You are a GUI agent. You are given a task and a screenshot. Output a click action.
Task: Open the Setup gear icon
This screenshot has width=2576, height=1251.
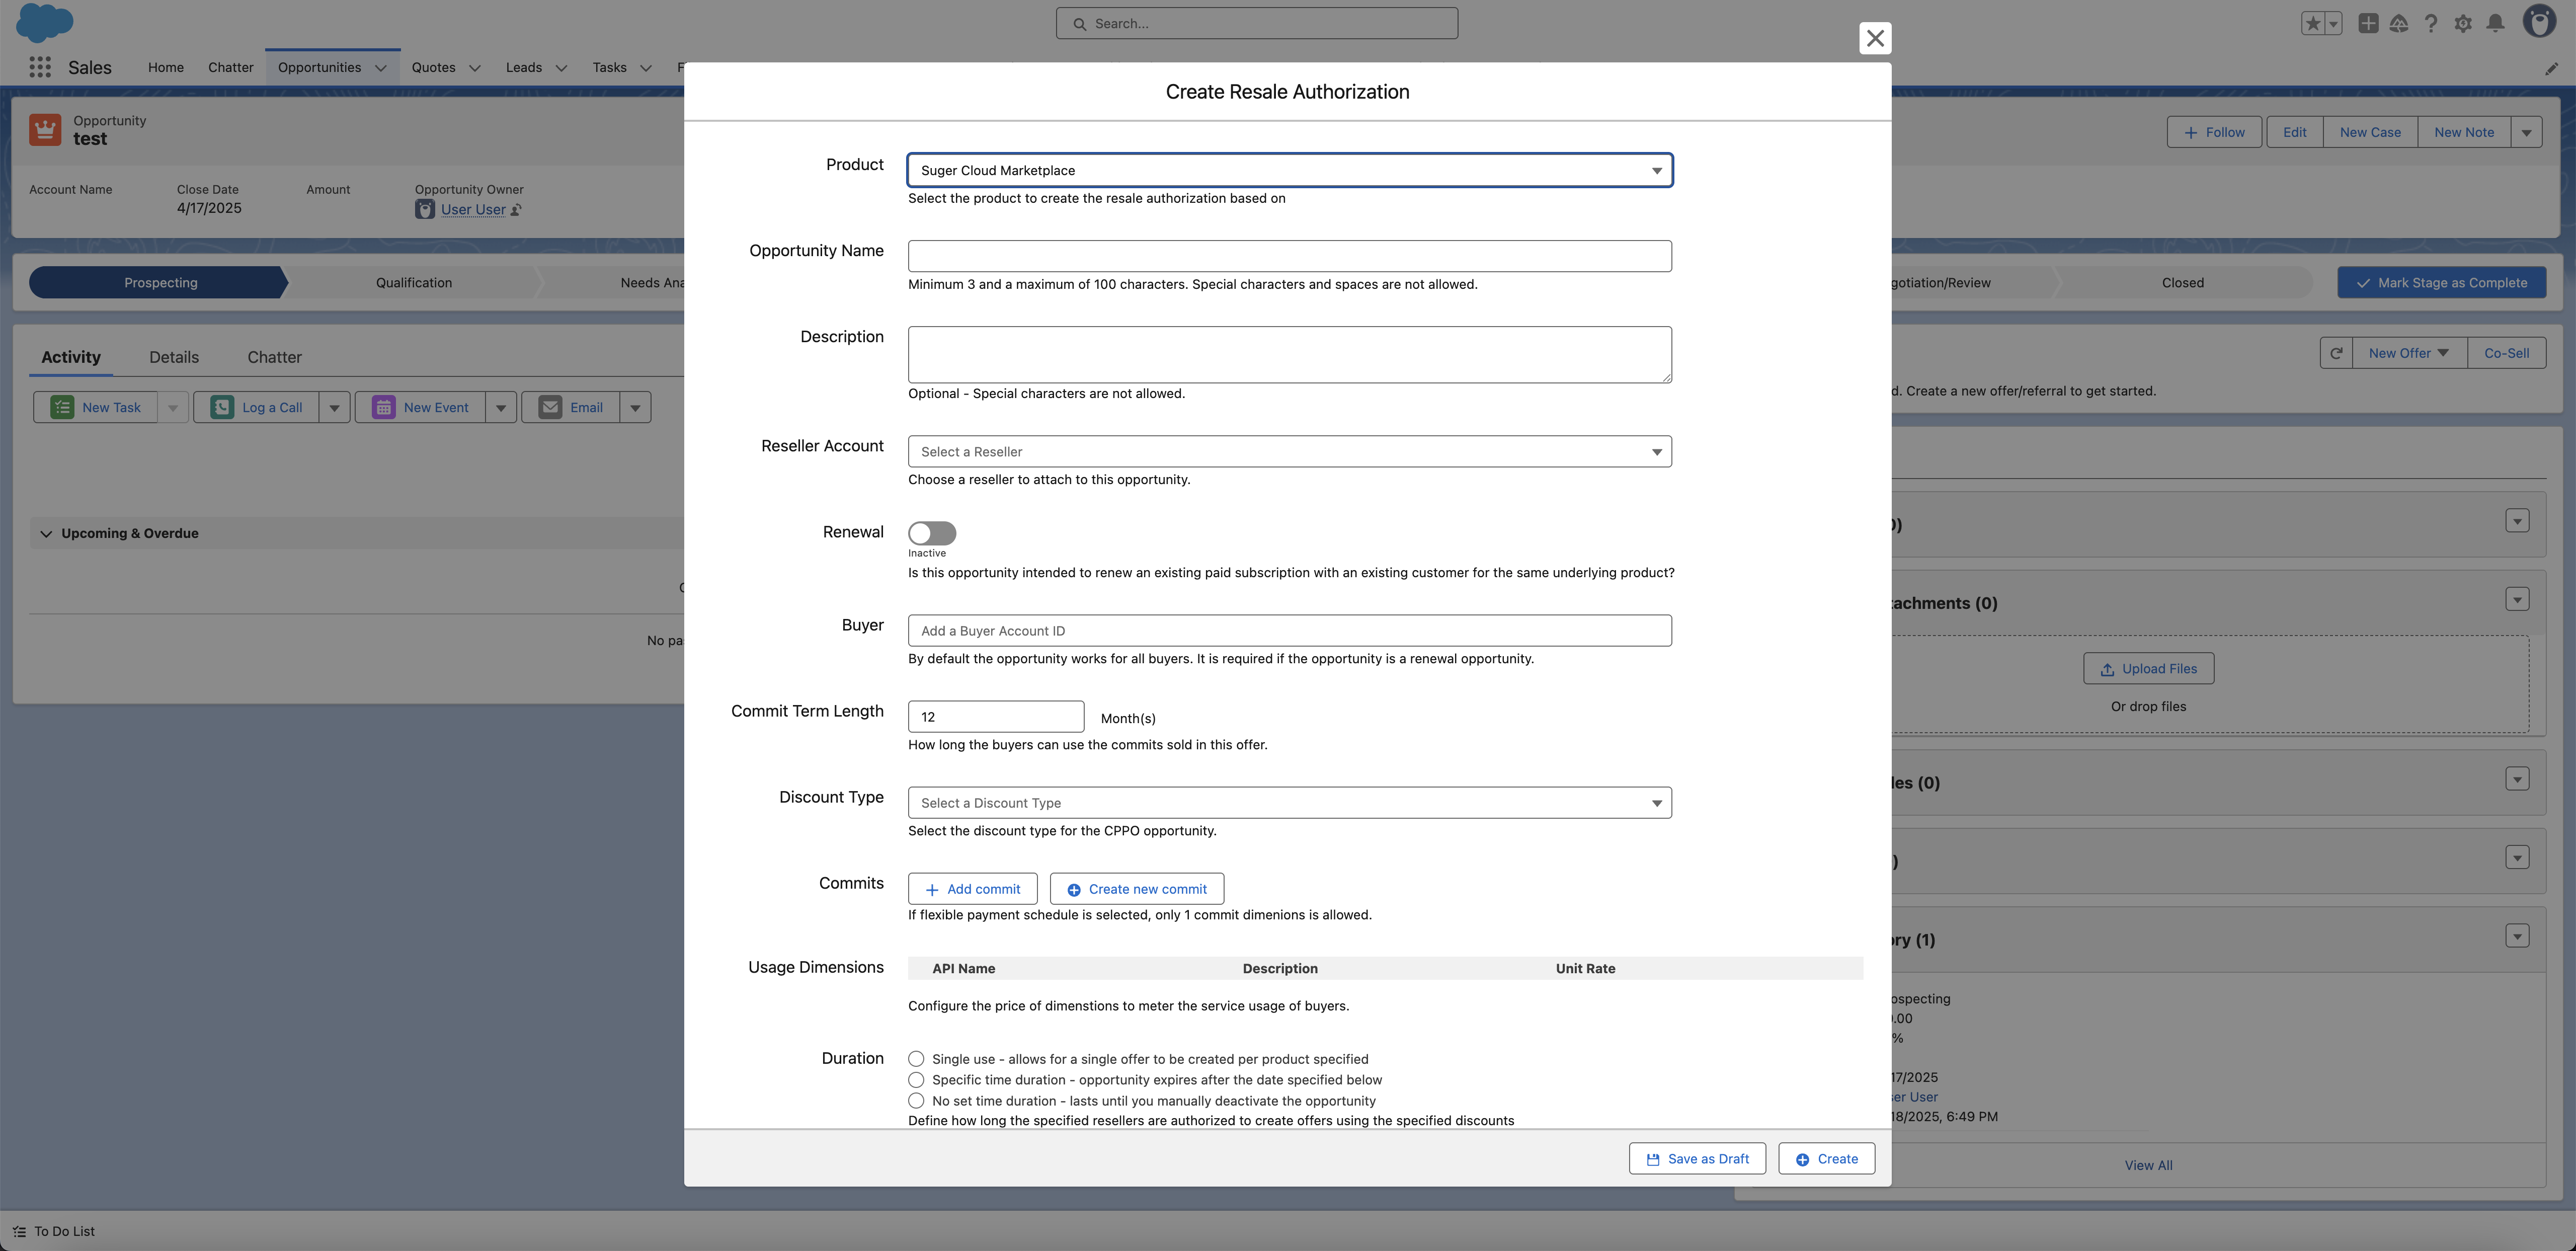(2463, 23)
